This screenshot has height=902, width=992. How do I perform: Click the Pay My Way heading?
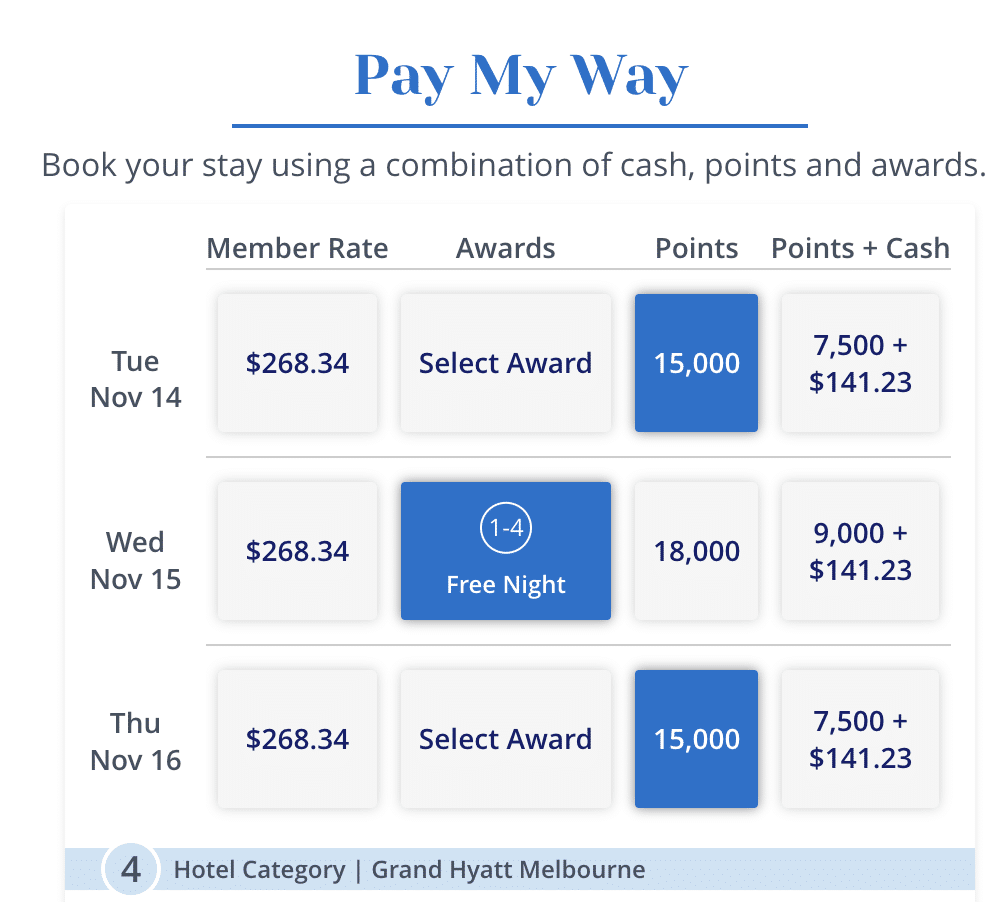click(520, 76)
